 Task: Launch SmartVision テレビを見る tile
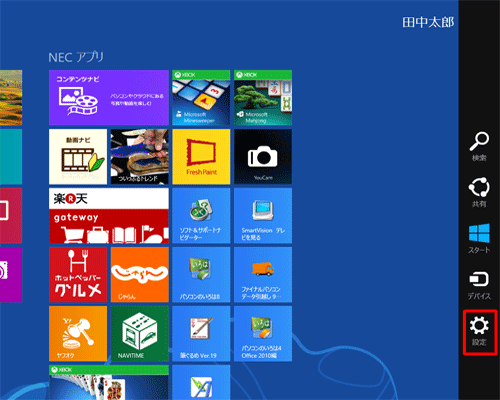263,216
